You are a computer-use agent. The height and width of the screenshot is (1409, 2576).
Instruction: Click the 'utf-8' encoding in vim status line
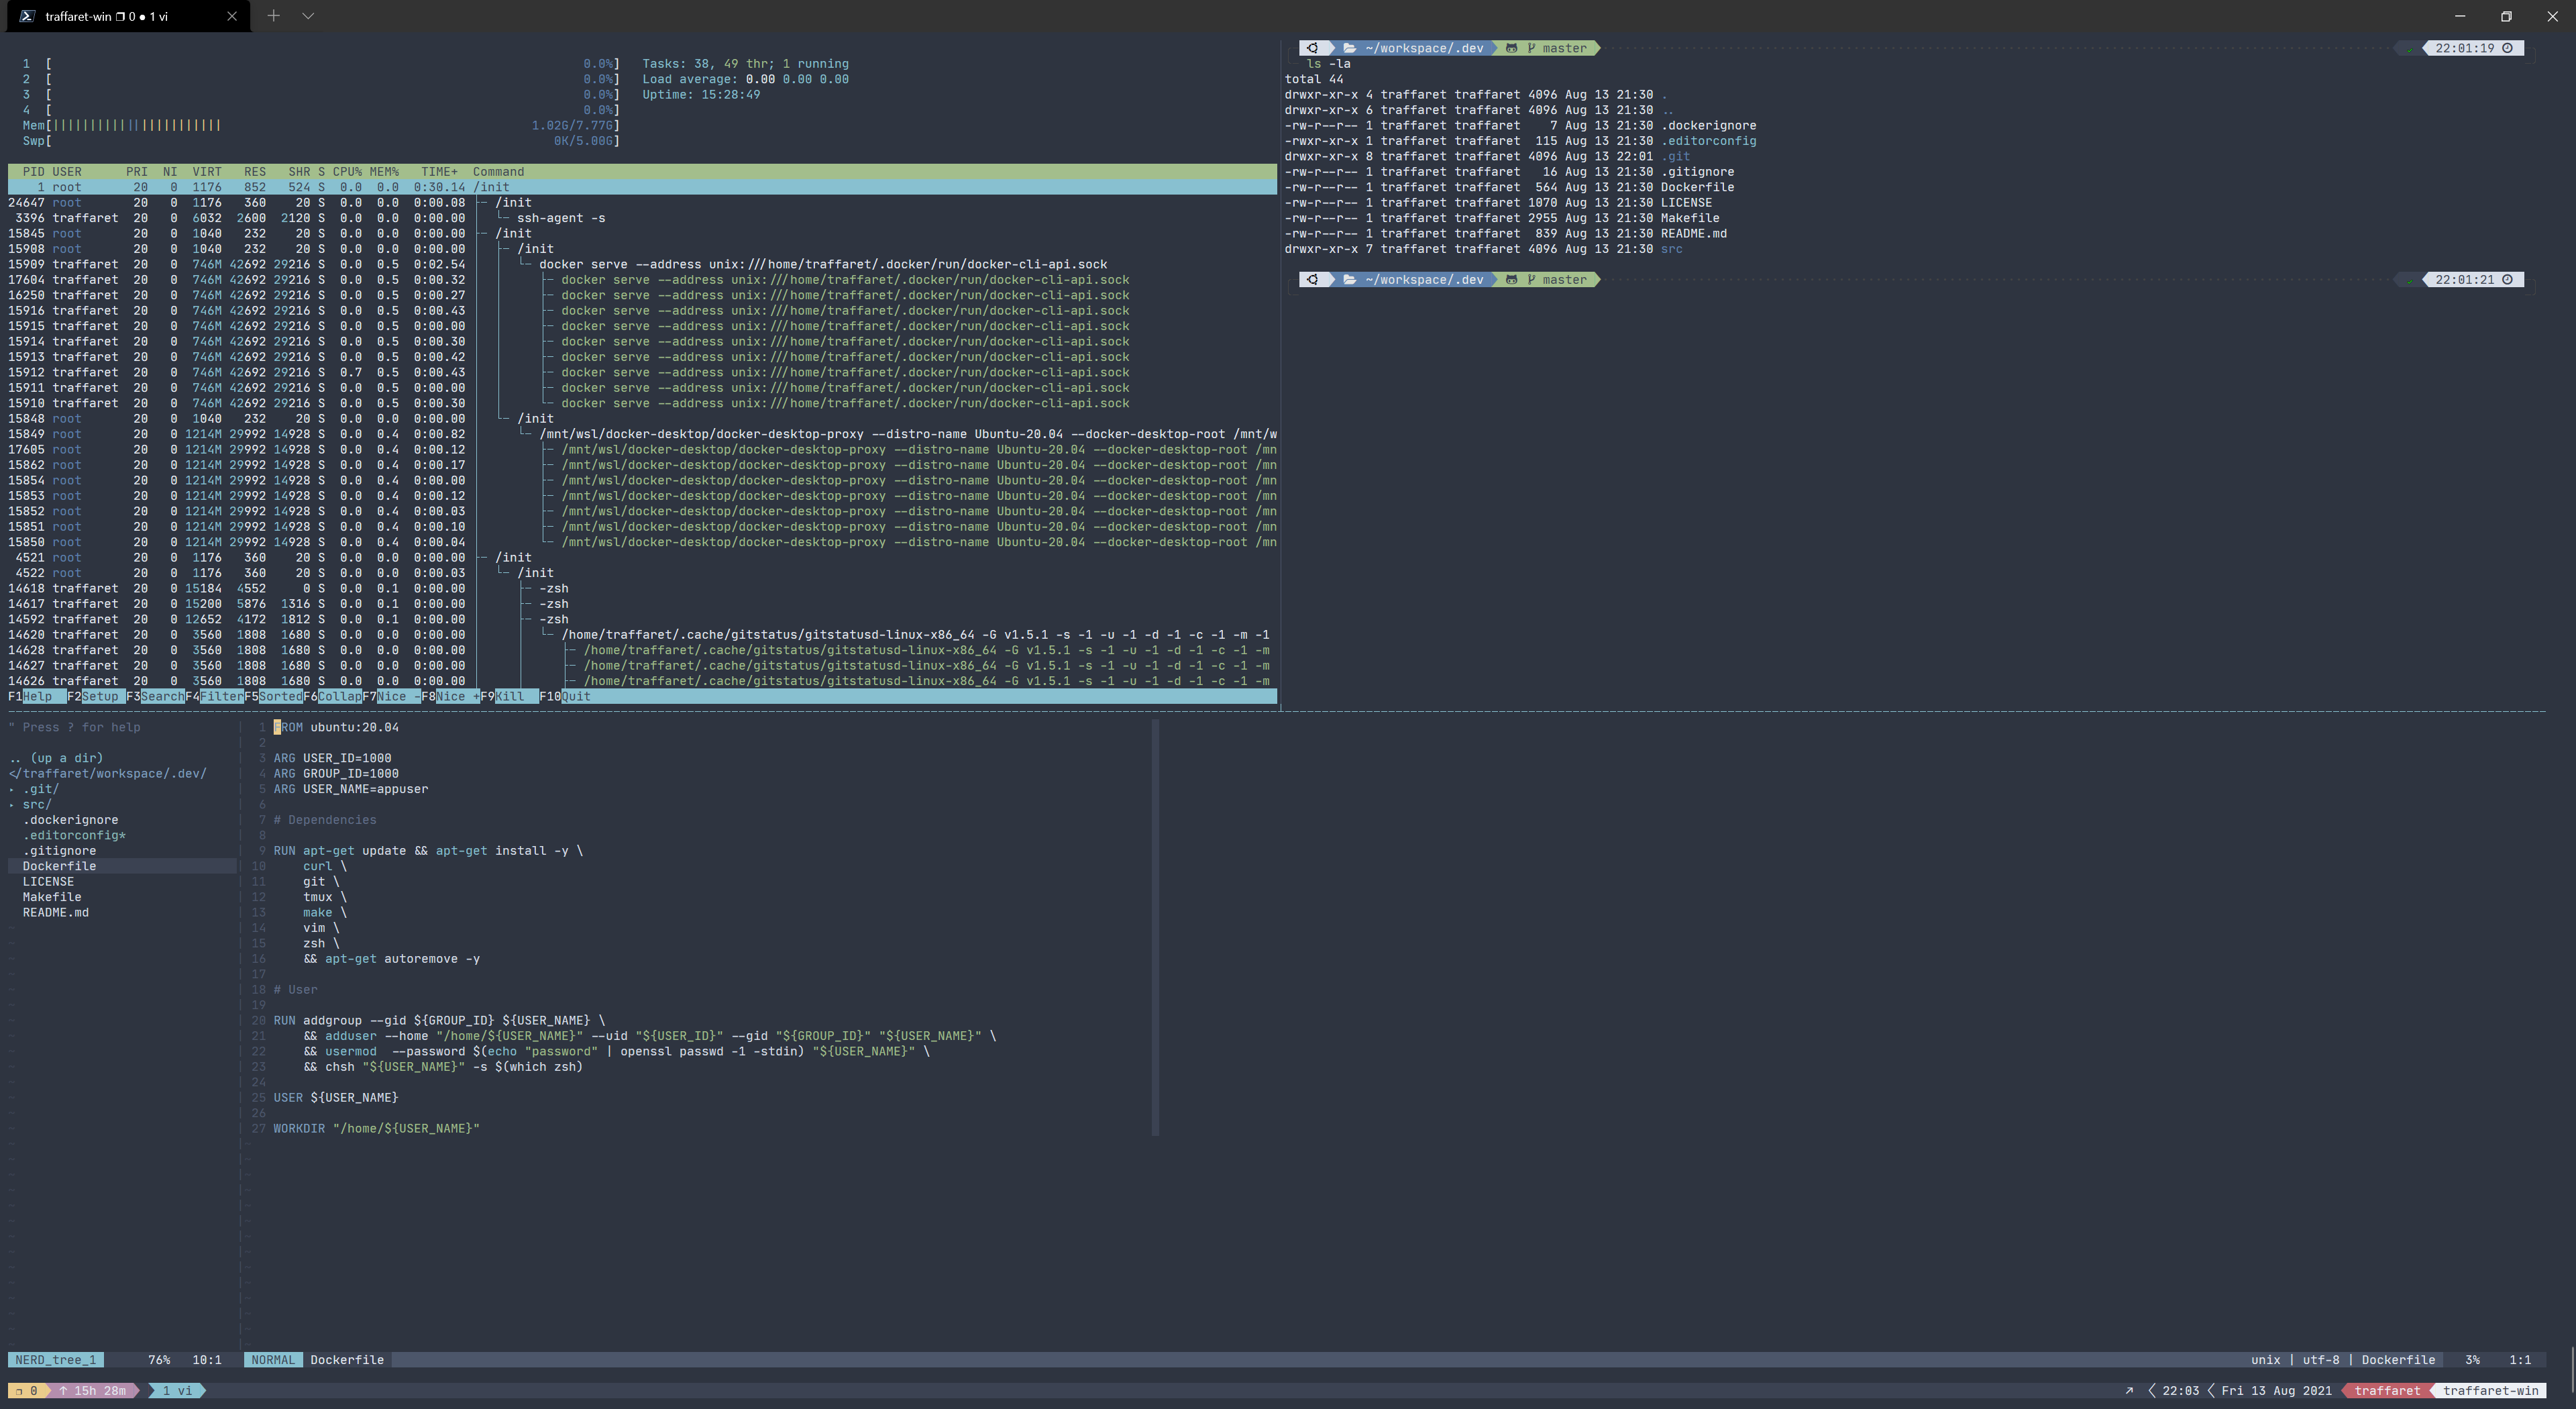tap(2321, 1360)
